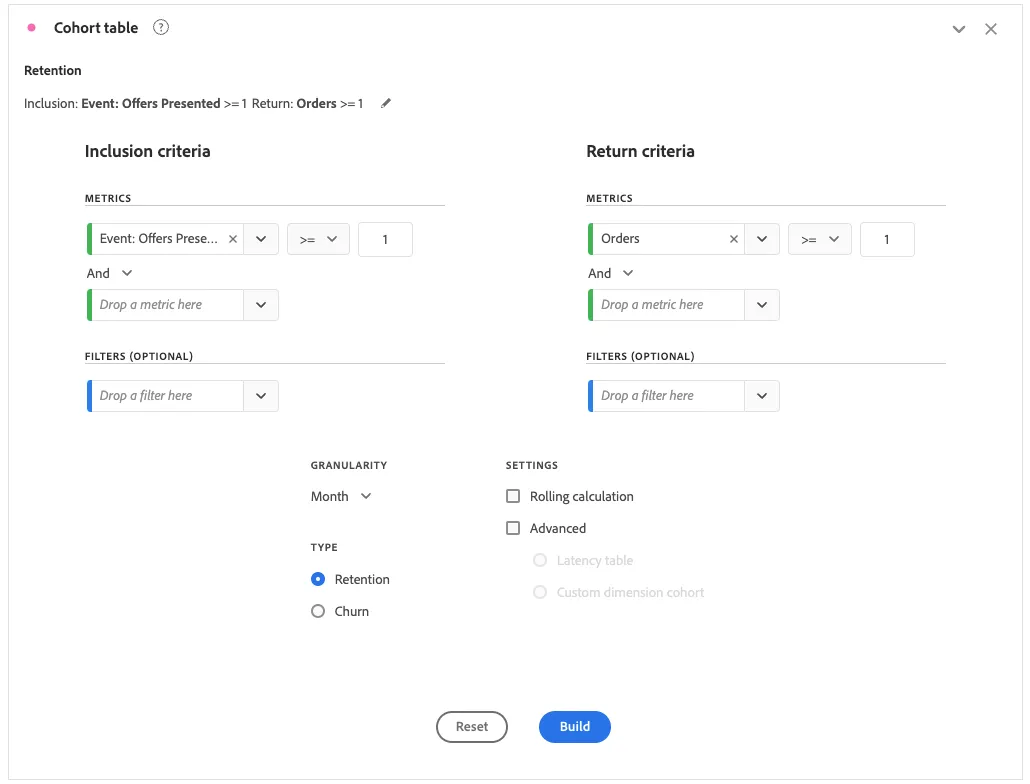Click the Build button

[x=575, y=727]
